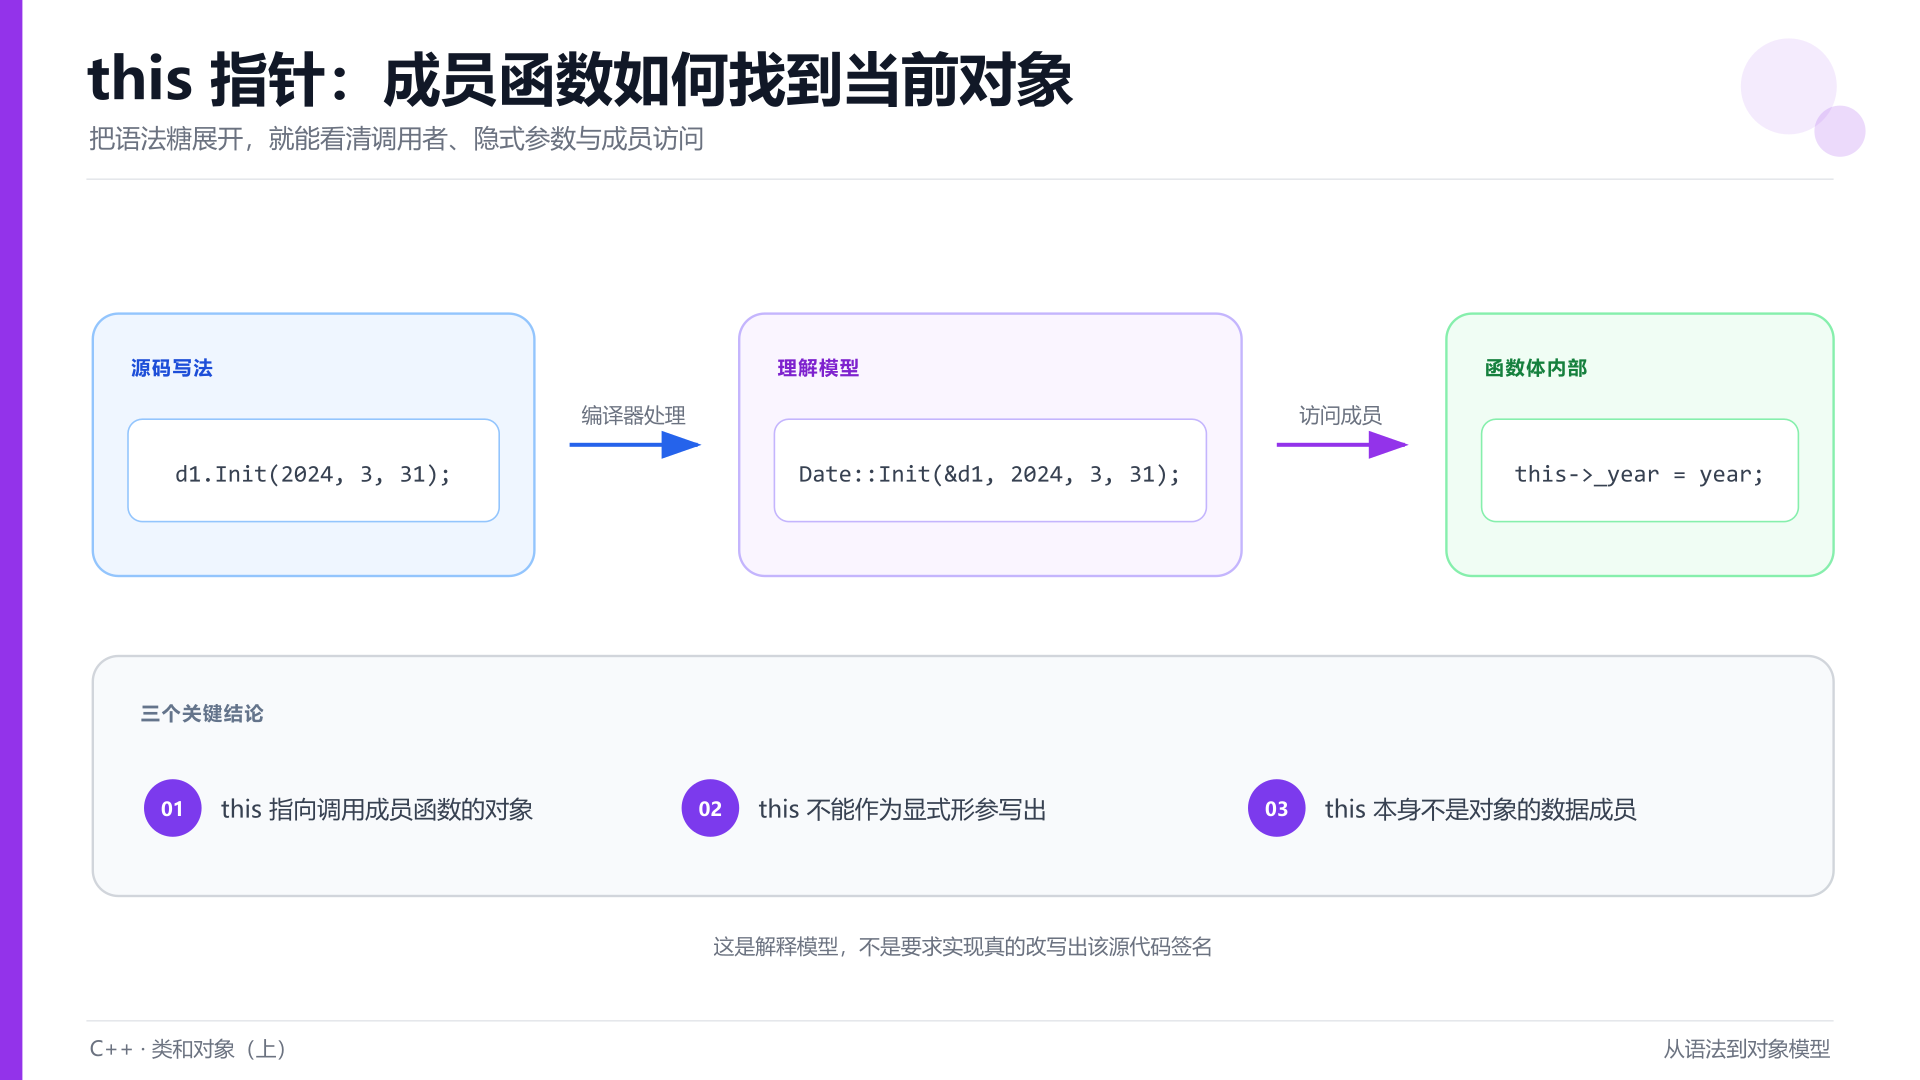Click the '理解模型' card heading
This screenshot has width=1920, height=1080.
point(818,368)
